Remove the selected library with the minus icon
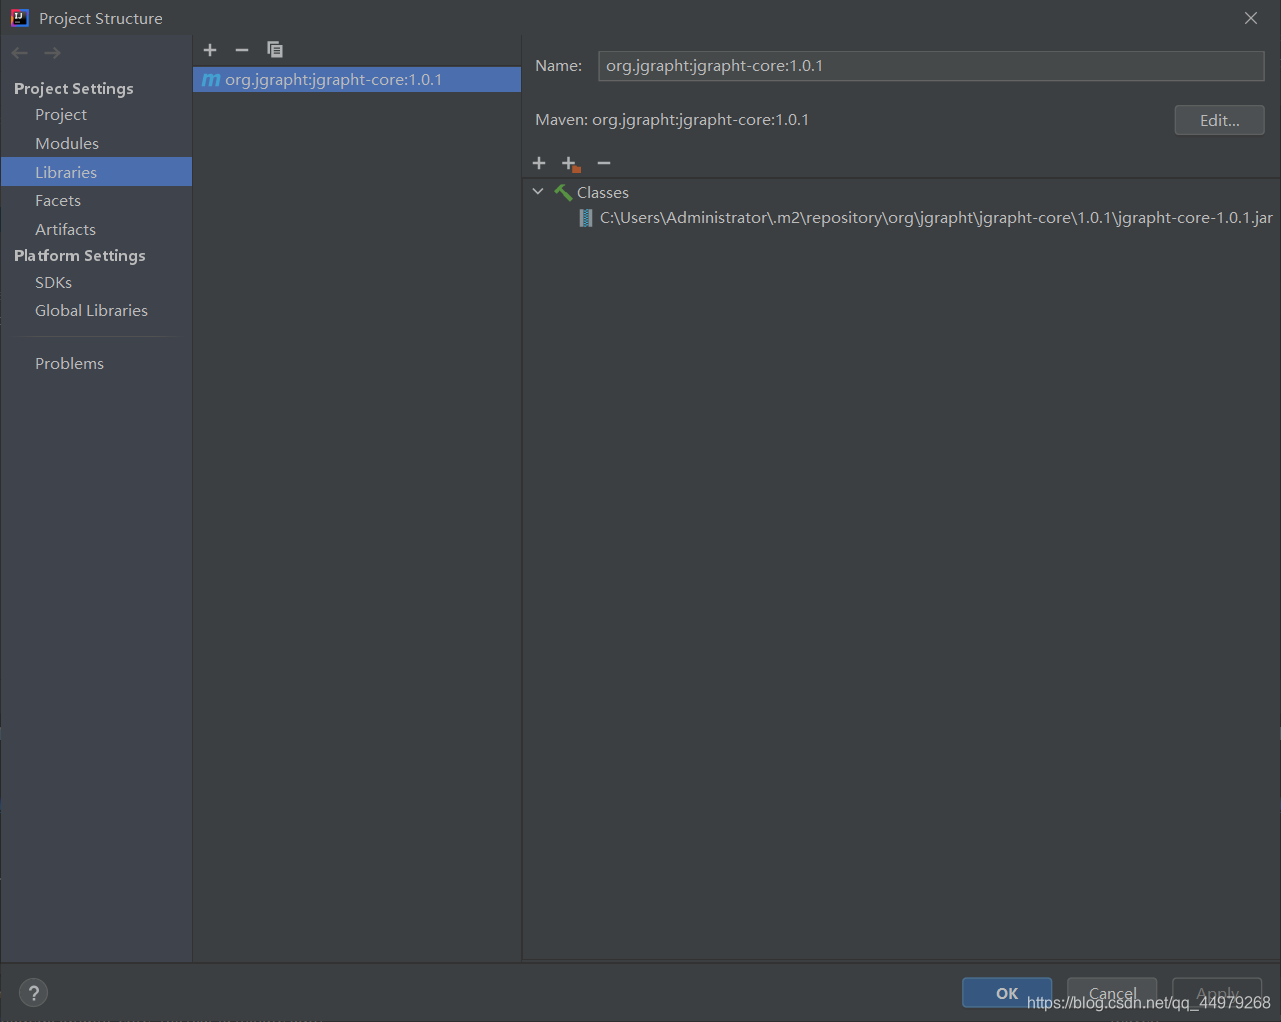 pos(241,49)
